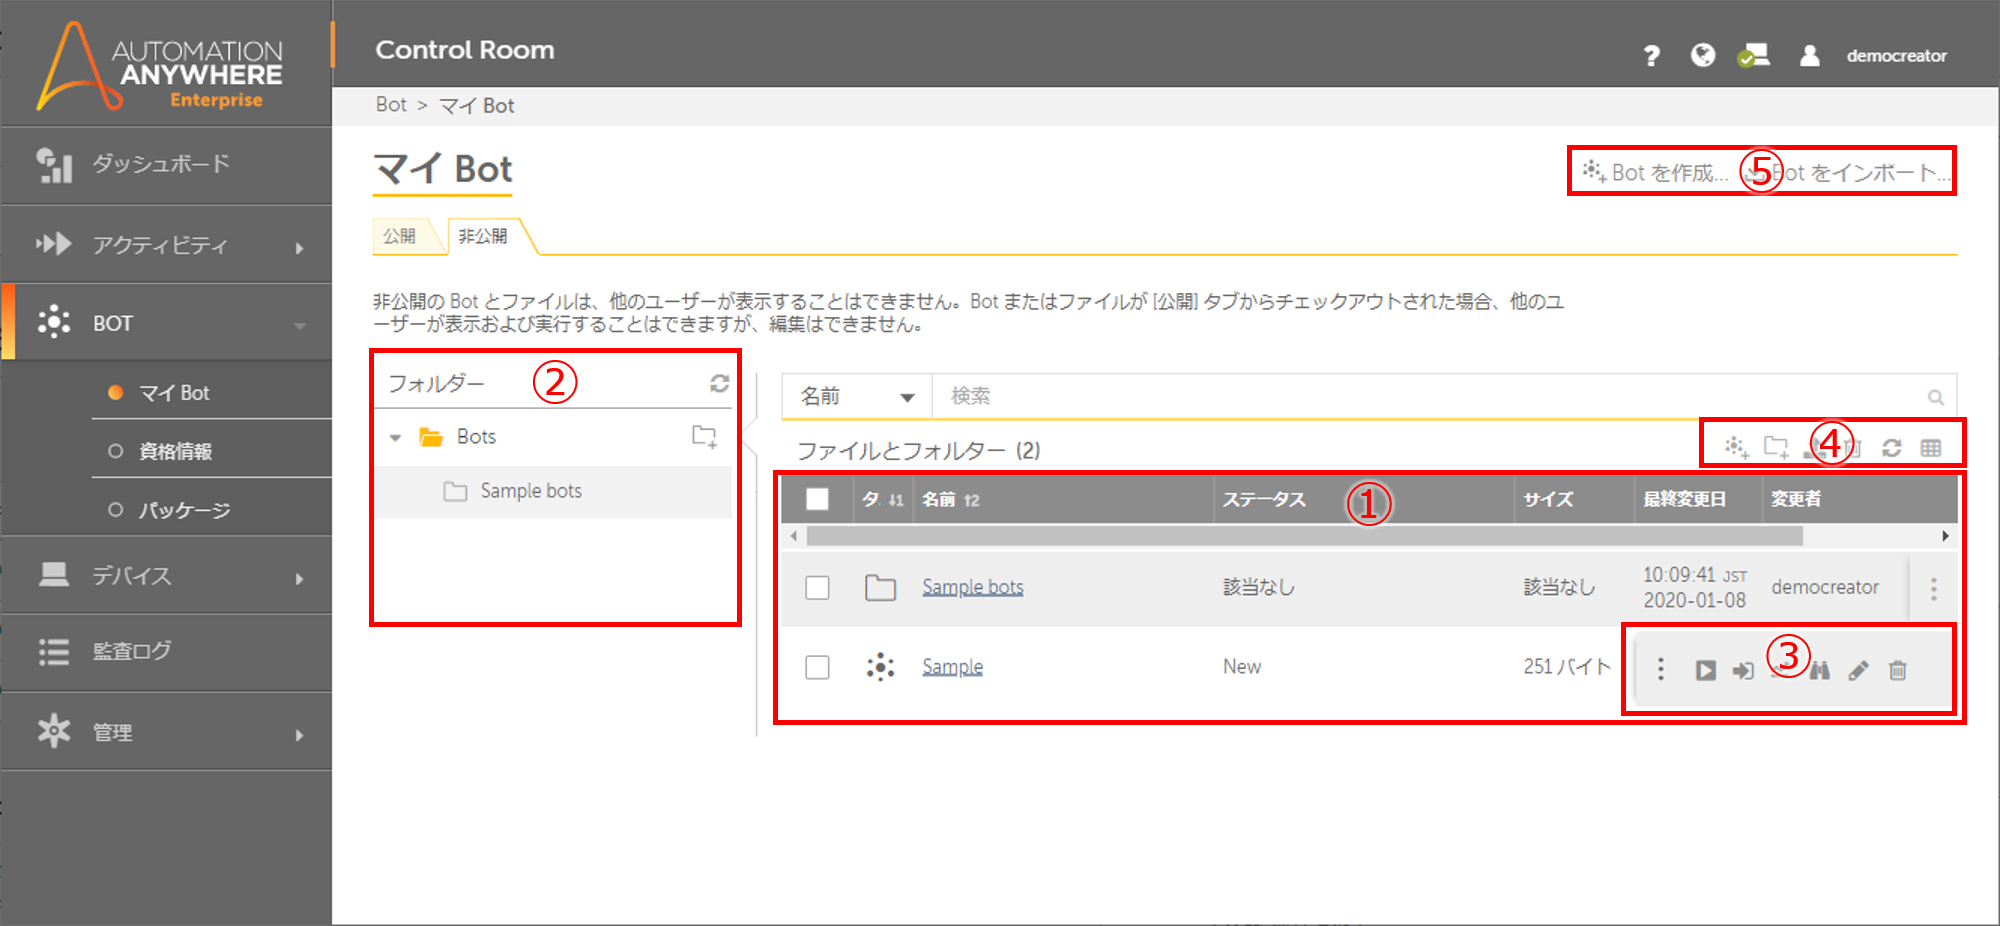
Task: Click Bot をインポート button
Action: (x=1848, y=172)
